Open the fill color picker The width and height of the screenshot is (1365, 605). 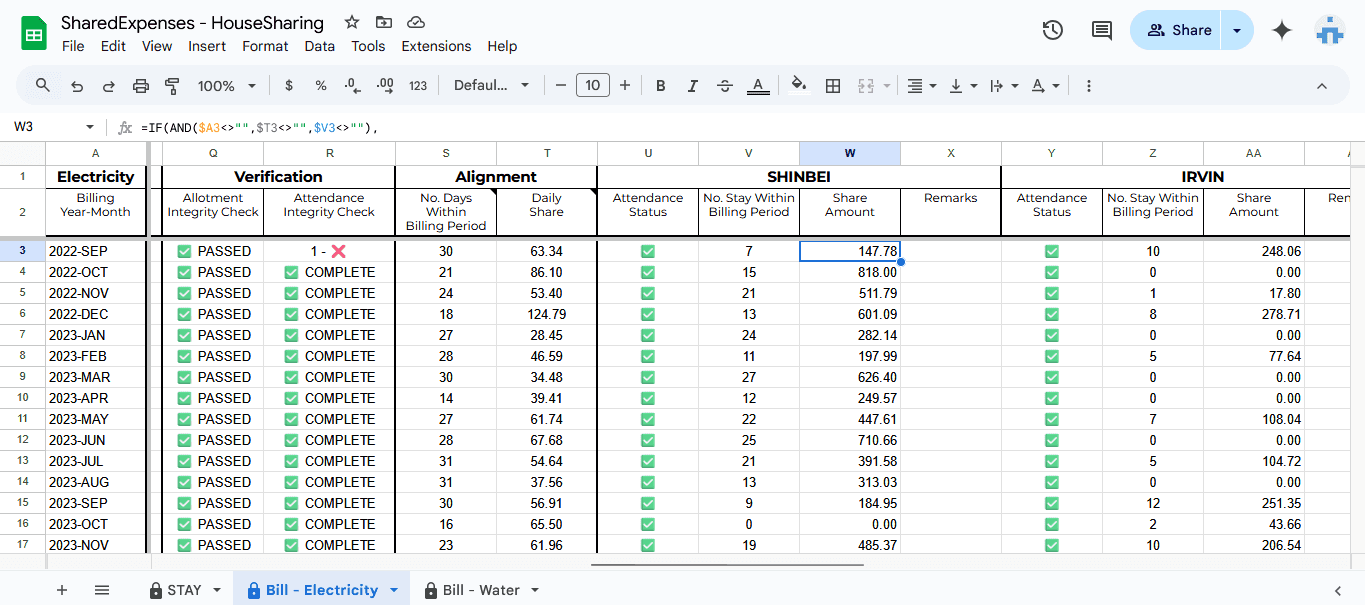[x=798, y=86]
